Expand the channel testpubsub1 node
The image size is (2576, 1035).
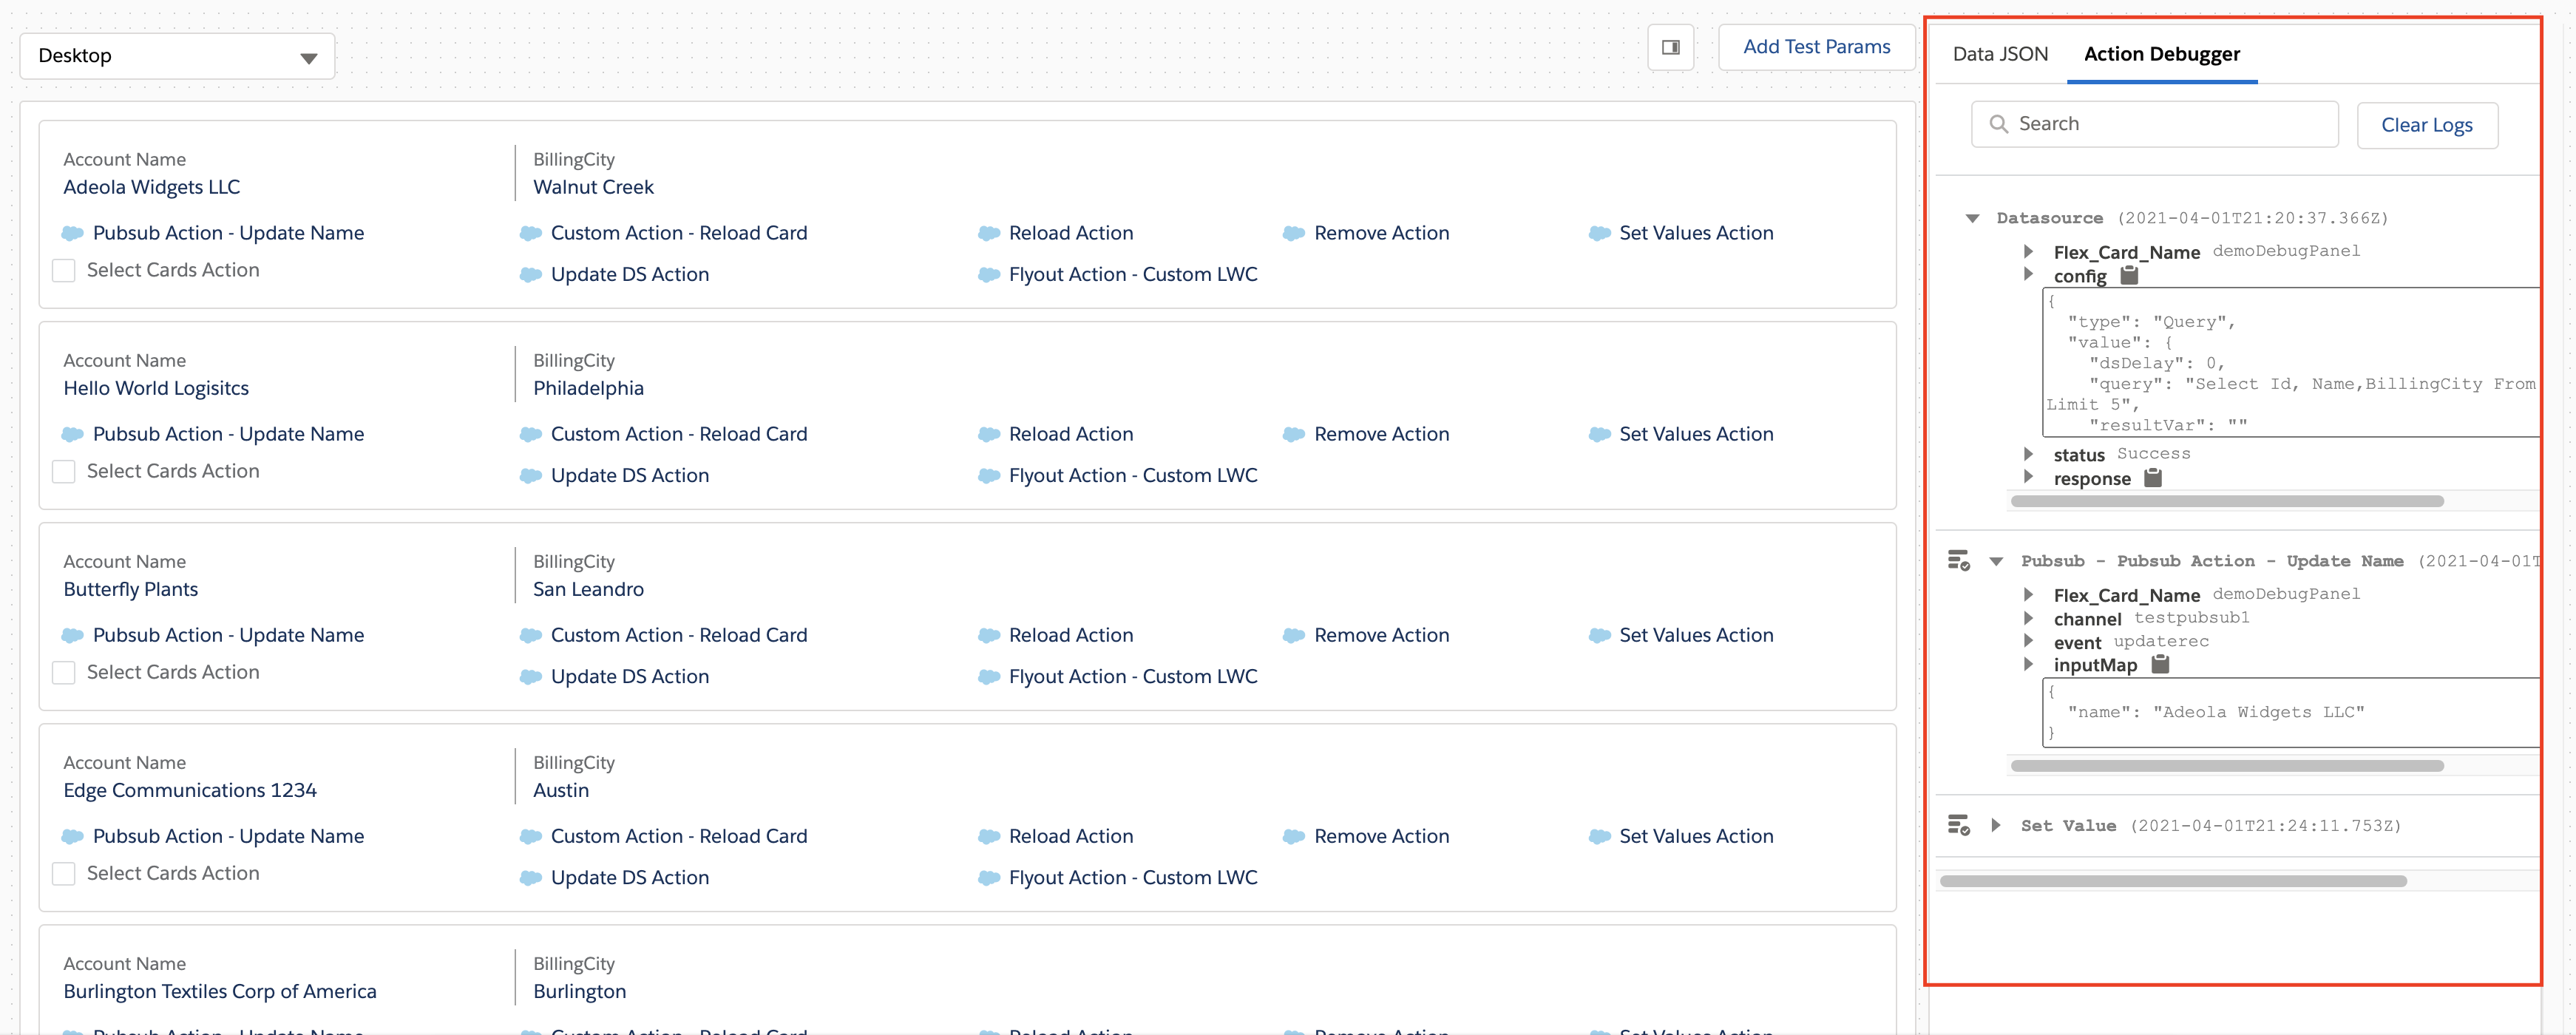pyautogui.click(x=2028, y=618)
